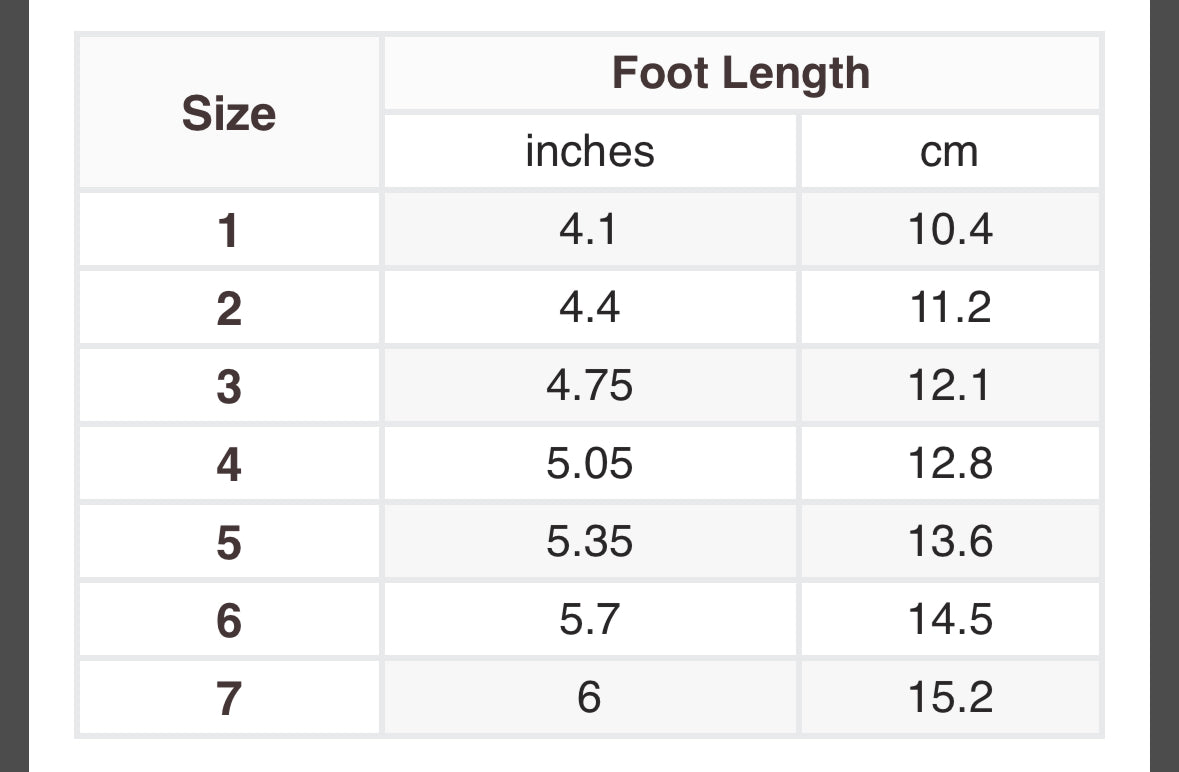Click the 5.7 inches cell
The image size is (1179, 772).
coord(590,620)
